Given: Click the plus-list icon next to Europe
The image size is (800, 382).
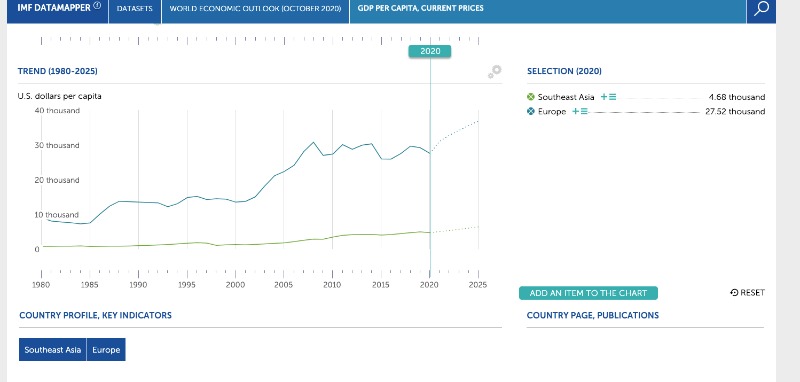Looking at the screenshot, I should (x=580, y=111).
